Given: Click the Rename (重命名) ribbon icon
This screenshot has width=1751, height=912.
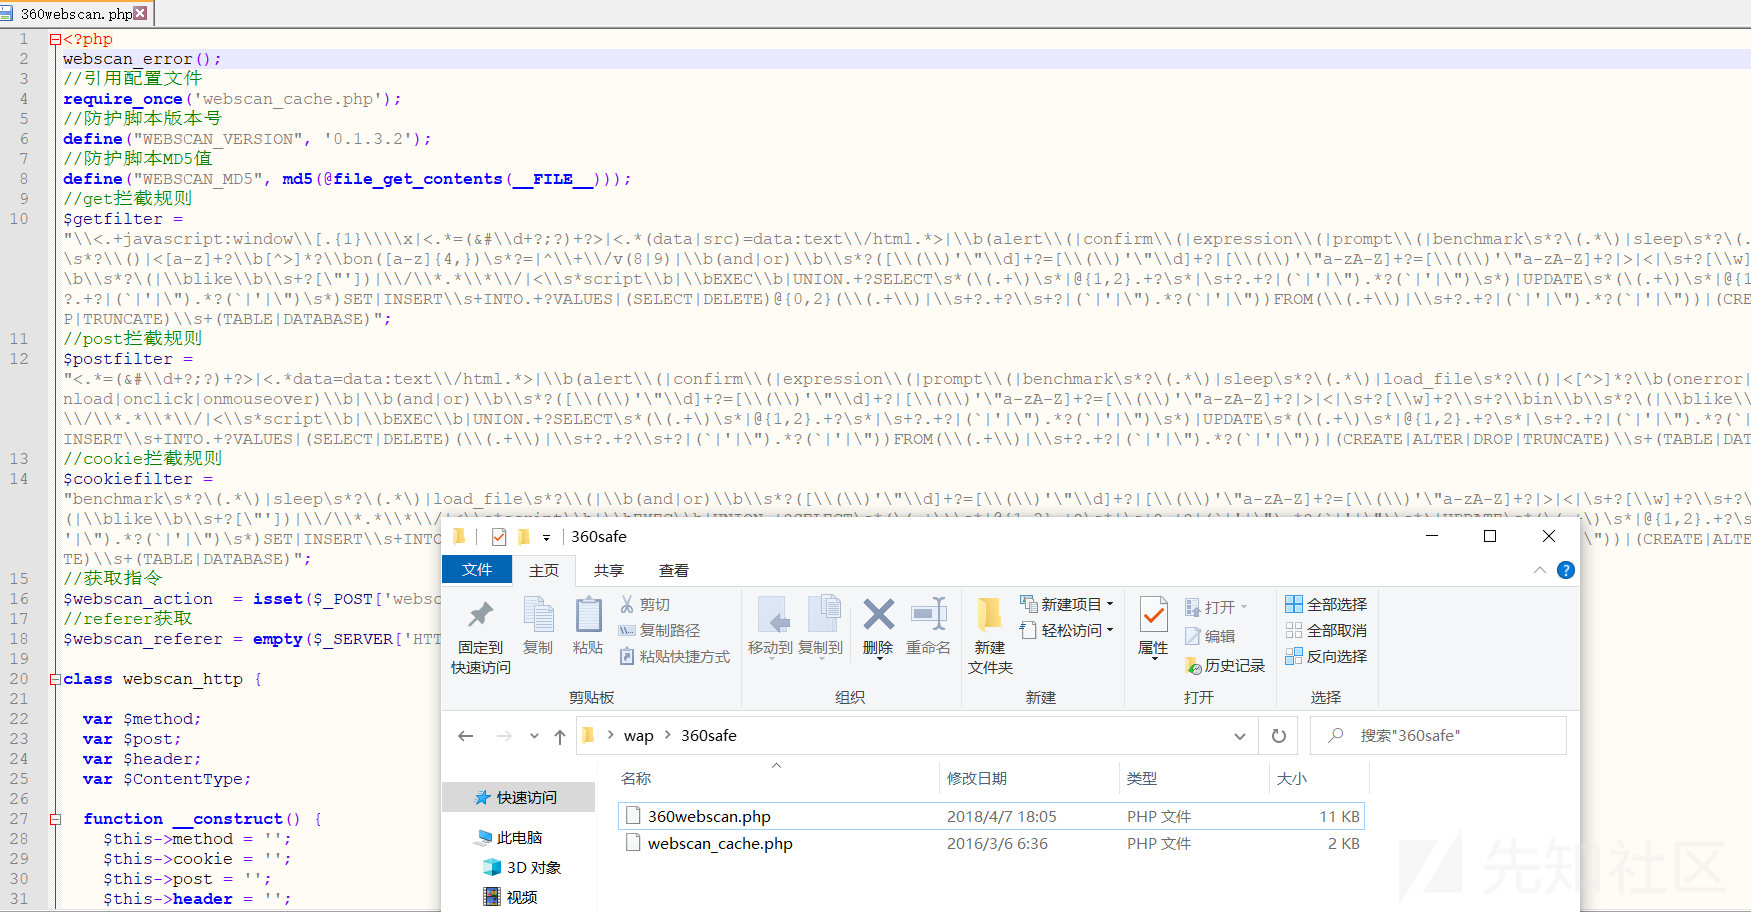Looking at the screenshot, I should (928, 615).
